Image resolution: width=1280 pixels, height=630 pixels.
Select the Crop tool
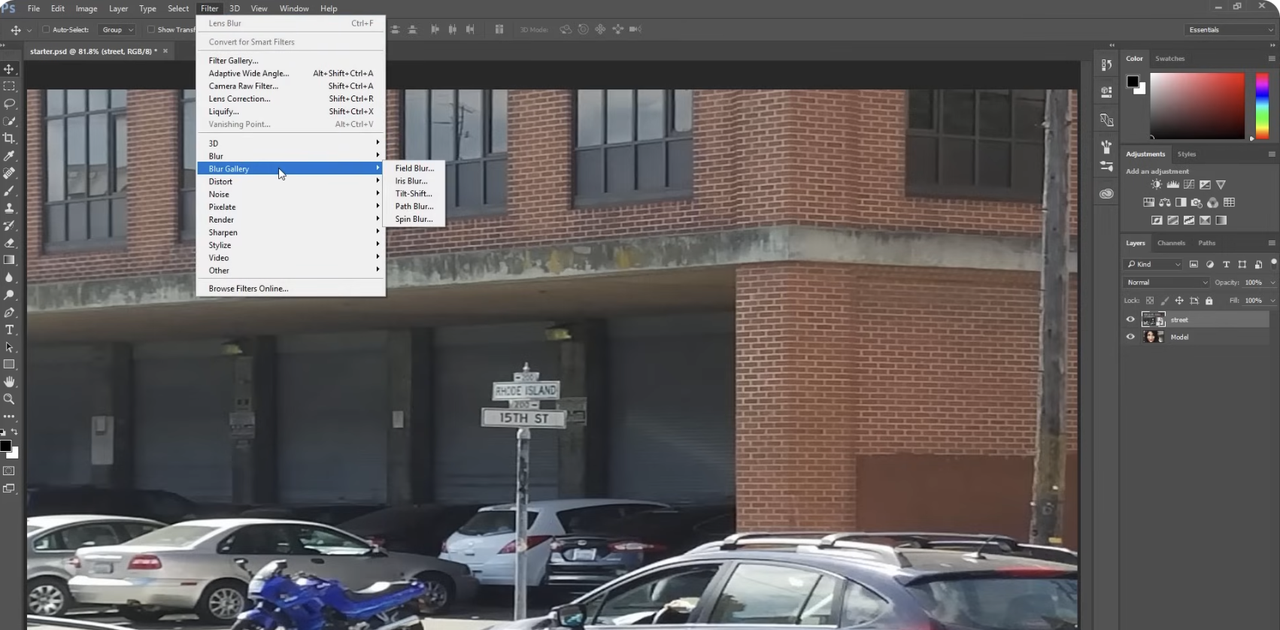point(9,138)
